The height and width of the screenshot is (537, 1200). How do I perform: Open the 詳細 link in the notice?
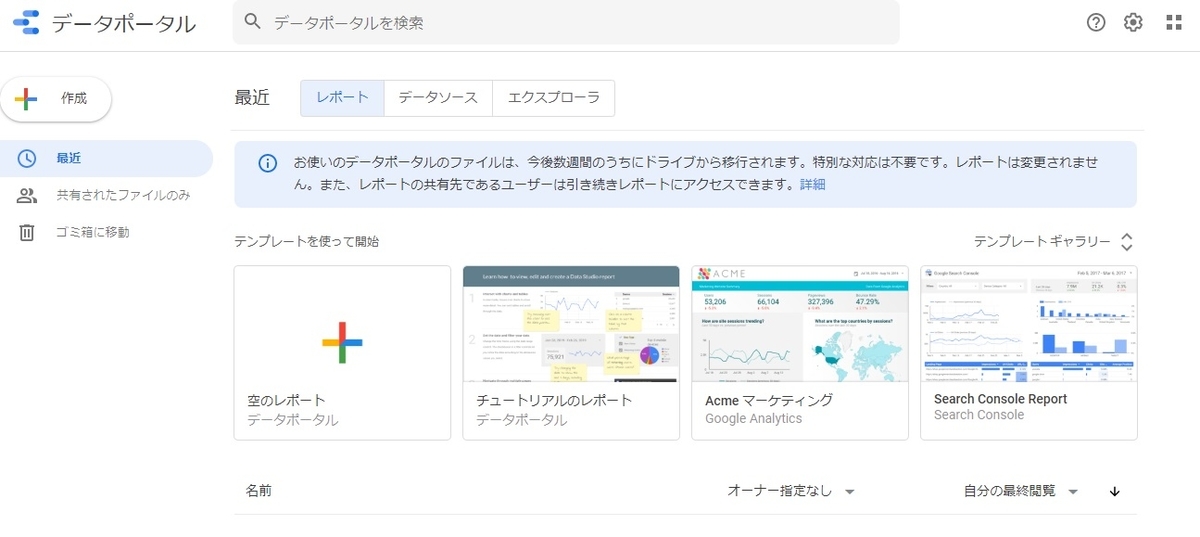(x=812, y=185)
